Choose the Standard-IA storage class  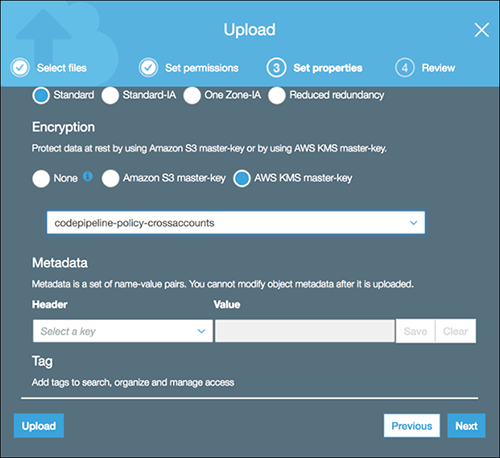click(x=110, y=96)
